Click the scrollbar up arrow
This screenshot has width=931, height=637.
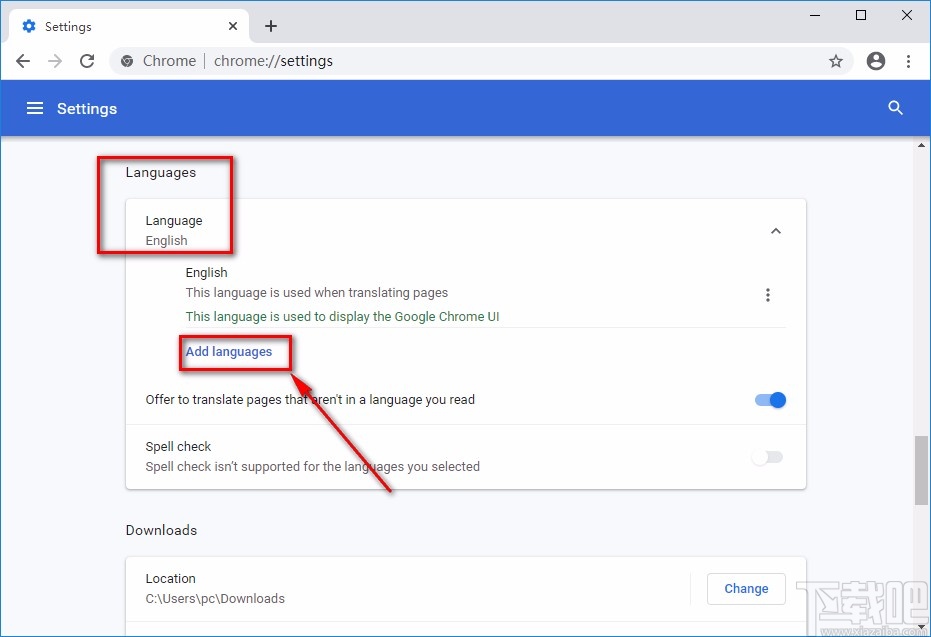[x=921, y=145]
